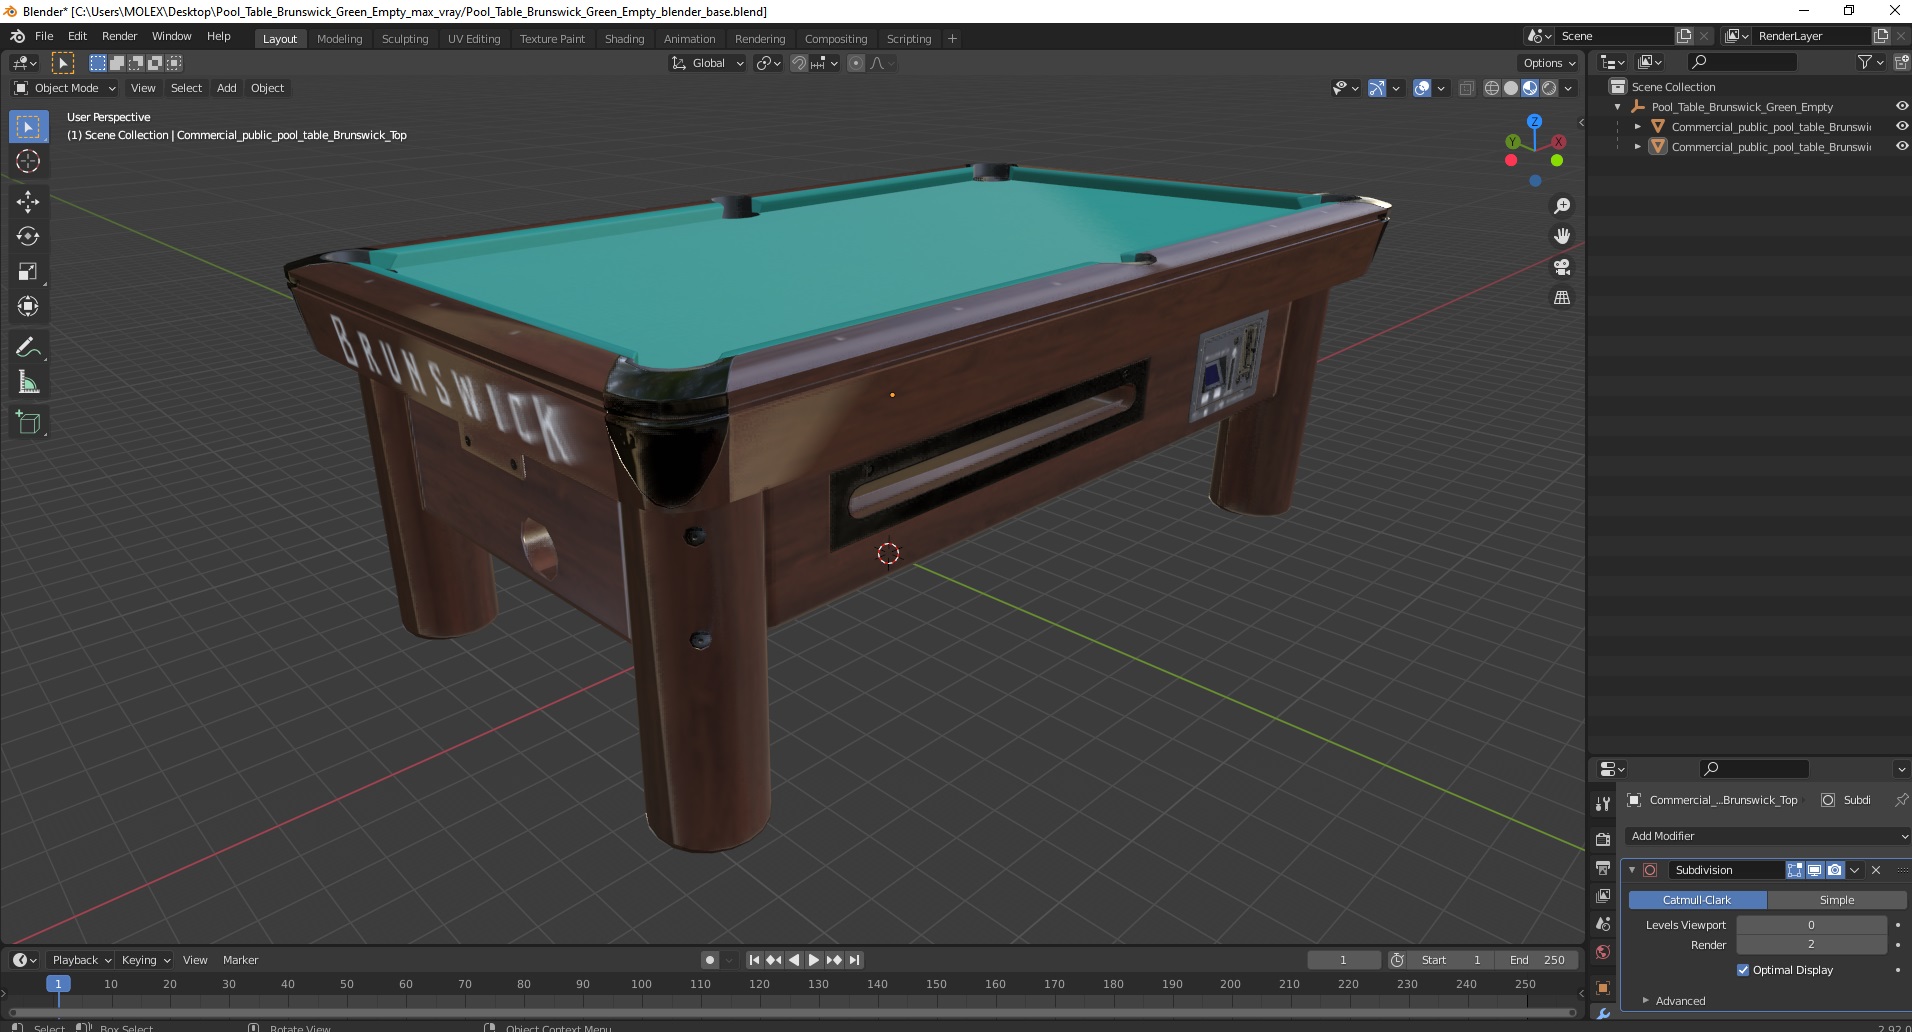This screenshot has width=1912, height=1032.
Task: Click the zoom magnifier viewport icon
Action: [1561, 206]
